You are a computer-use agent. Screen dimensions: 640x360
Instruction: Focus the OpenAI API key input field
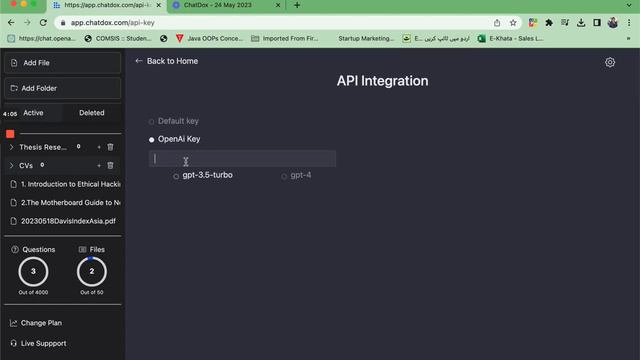(x=242, y=158)
